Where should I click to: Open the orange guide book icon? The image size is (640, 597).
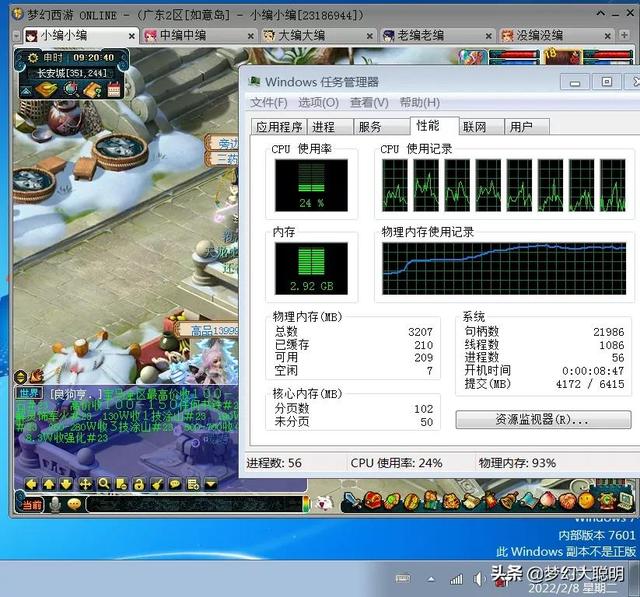tap(92, 89)
